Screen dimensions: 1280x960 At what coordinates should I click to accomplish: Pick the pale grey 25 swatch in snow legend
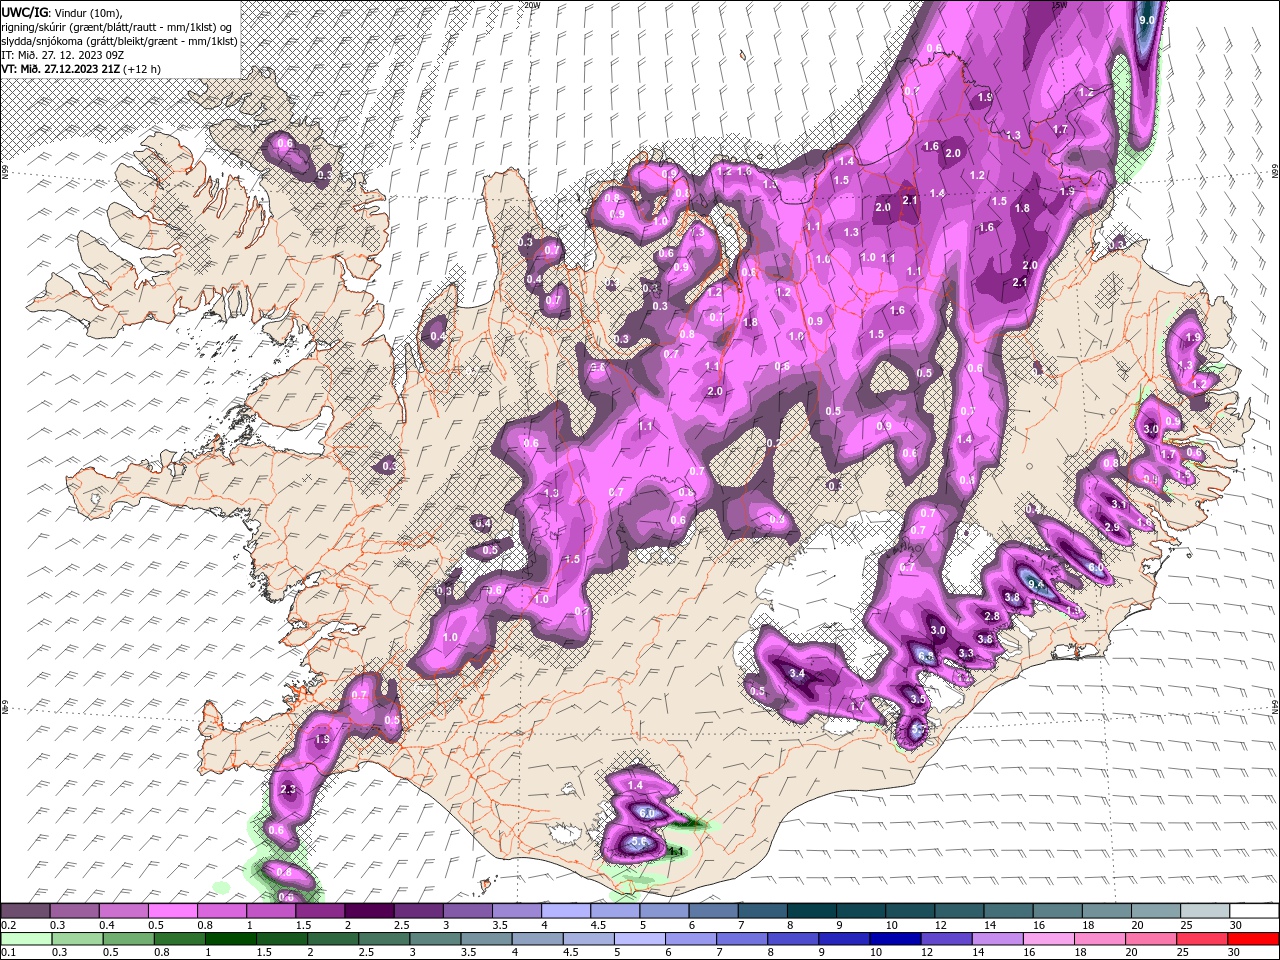pyautogui.click(x=1206, y=911)
